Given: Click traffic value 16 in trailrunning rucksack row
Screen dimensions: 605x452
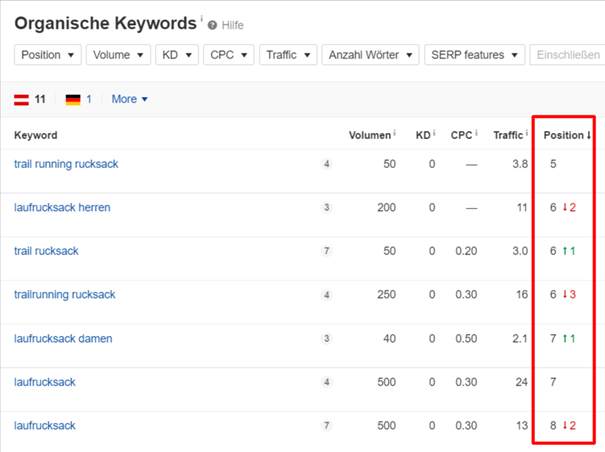Looking at the screenshot, I should 522,295.
